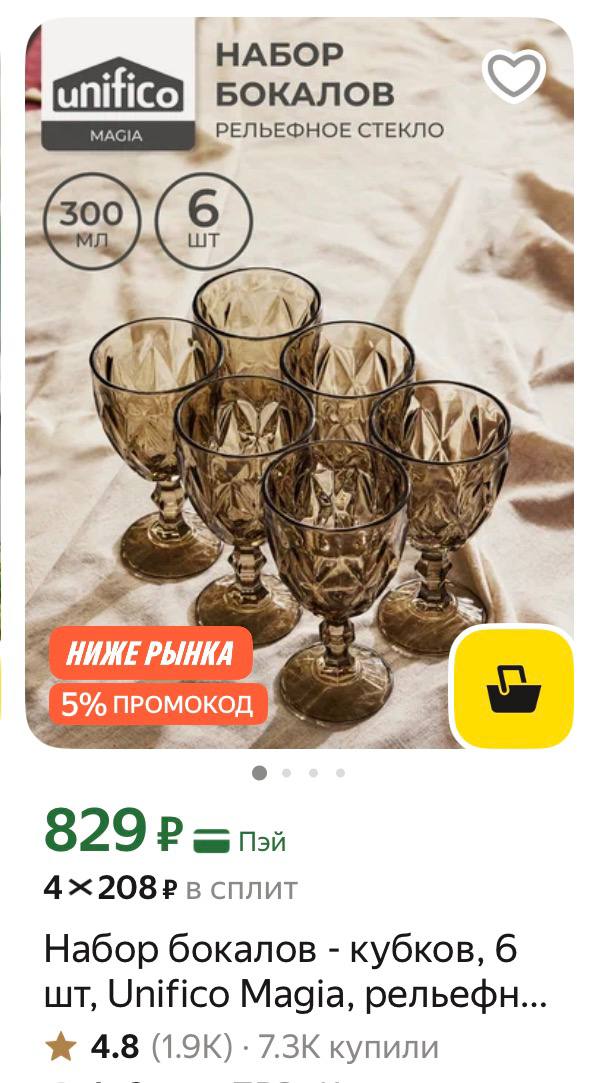This screenshot has width=598, height=1083.
Task: Tap the 6 шт quantity badge
Action: [x=203, y=221]
